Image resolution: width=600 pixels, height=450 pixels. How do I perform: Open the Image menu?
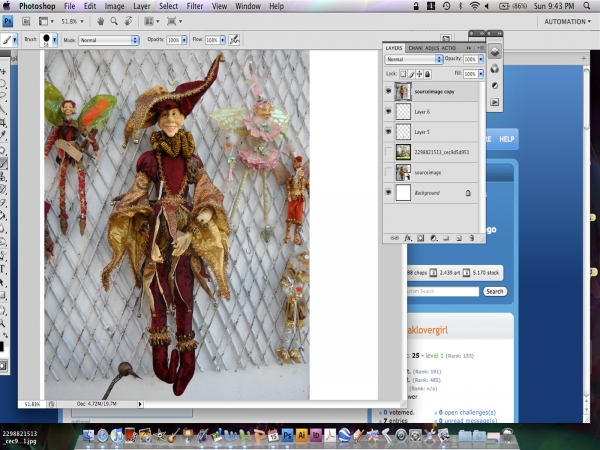tap(114, 6)
